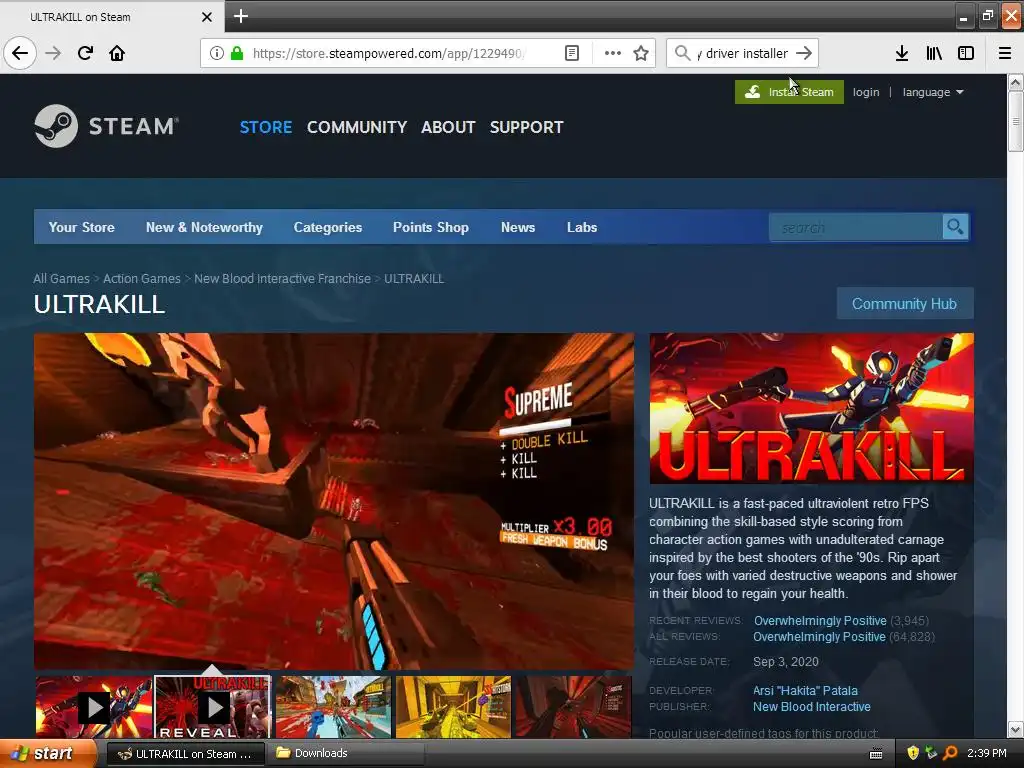Click the on-screen keyboard tray icon
The width and height of the screenshot is (1024, 768).
coord(876,754)
